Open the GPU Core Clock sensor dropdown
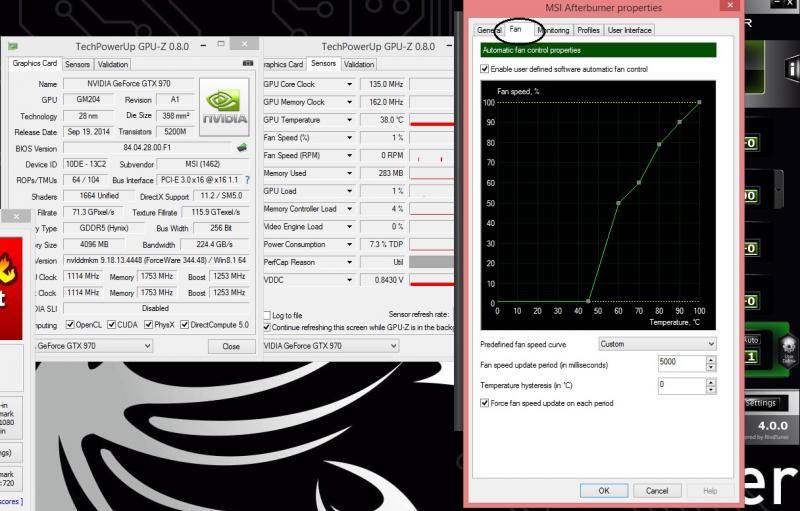800x511 pixels. (x=350, y=84)
